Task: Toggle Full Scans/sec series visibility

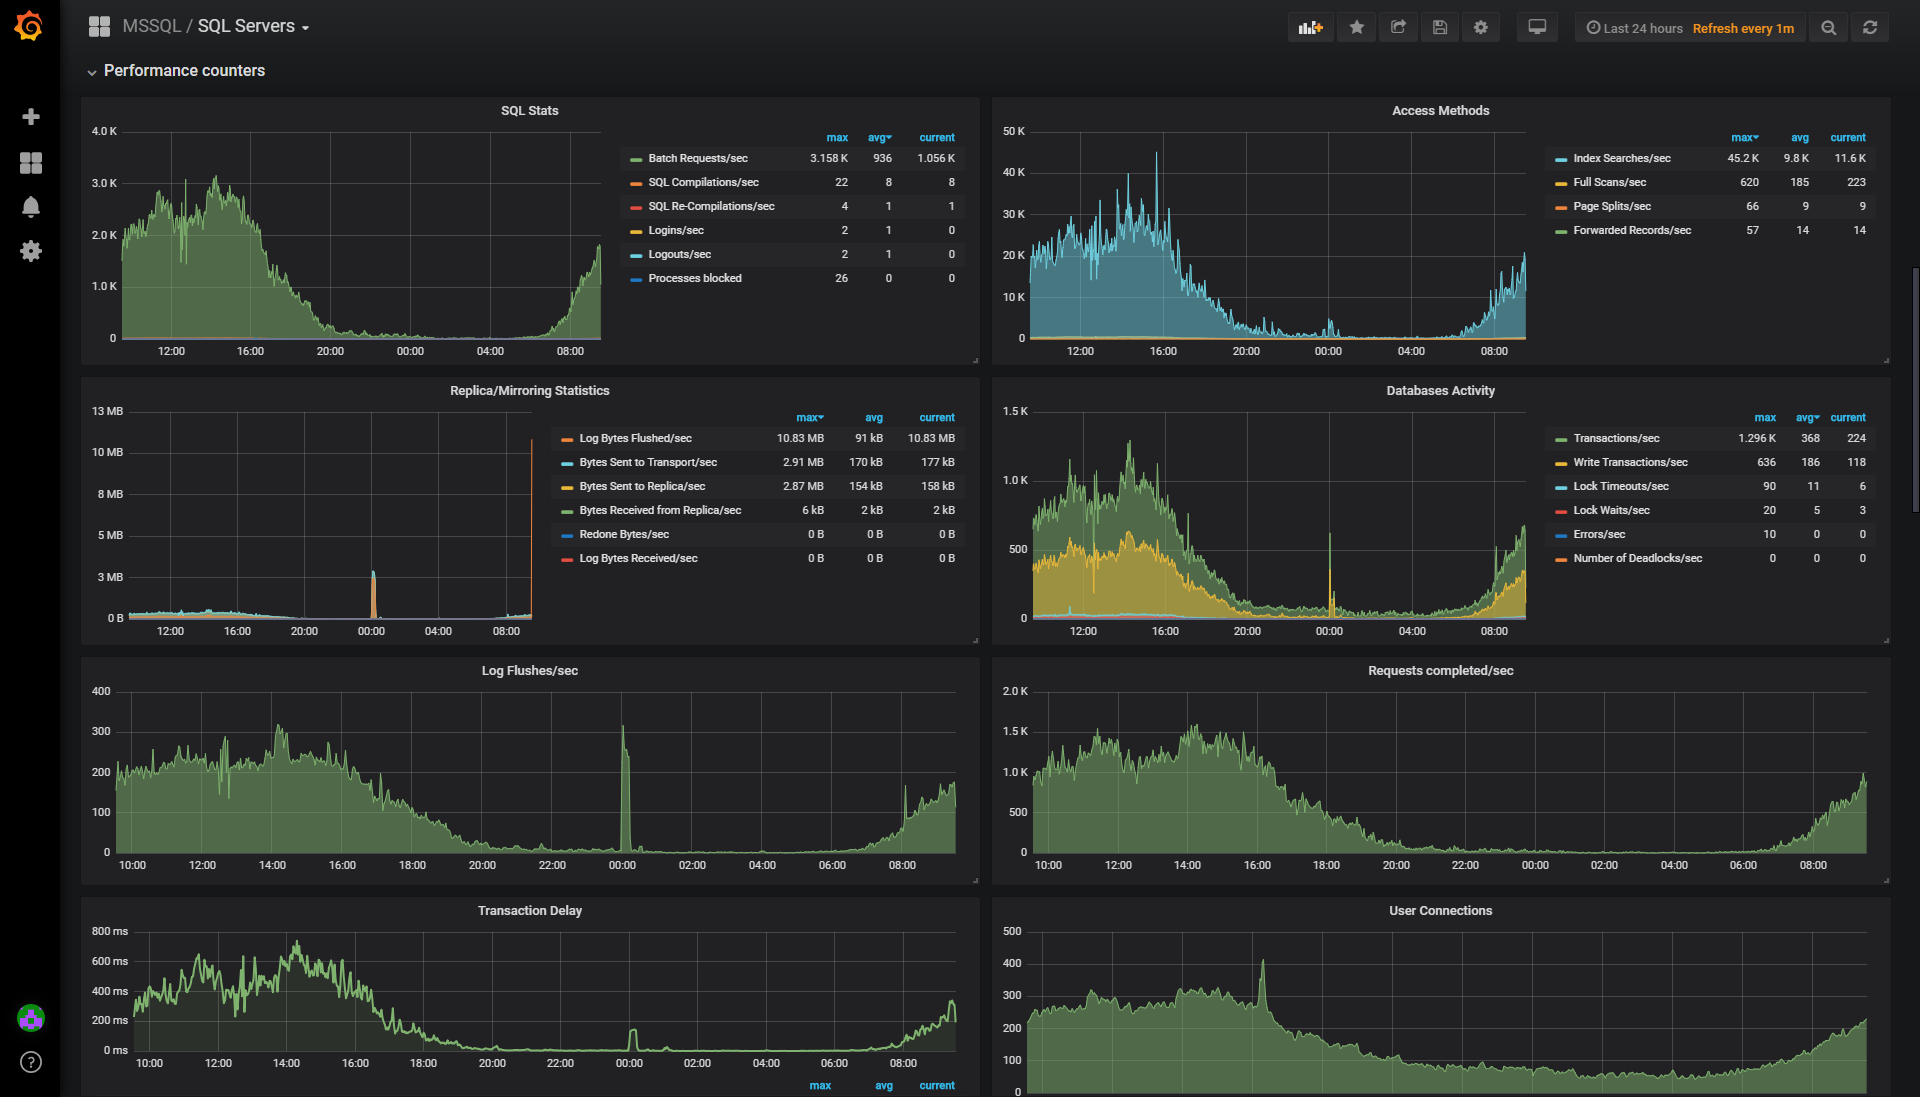Action: [x=1609, y=182]
